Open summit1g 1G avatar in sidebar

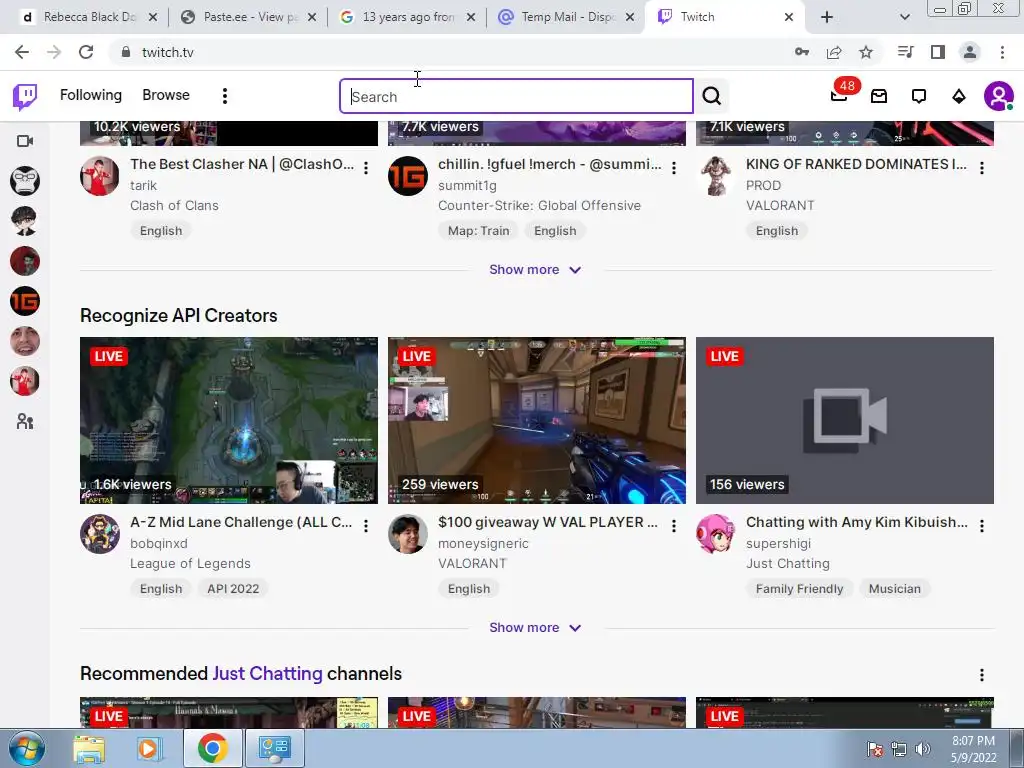(25, 301)
